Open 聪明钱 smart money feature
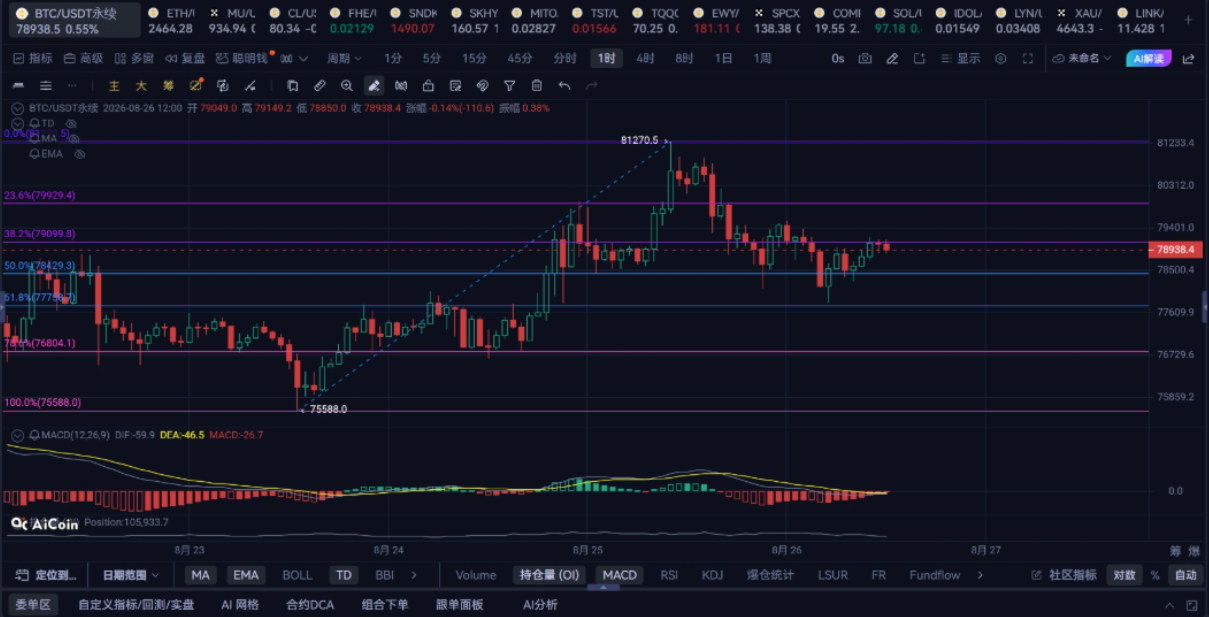The image size is (1209, 617). click(x=243, y=59)
